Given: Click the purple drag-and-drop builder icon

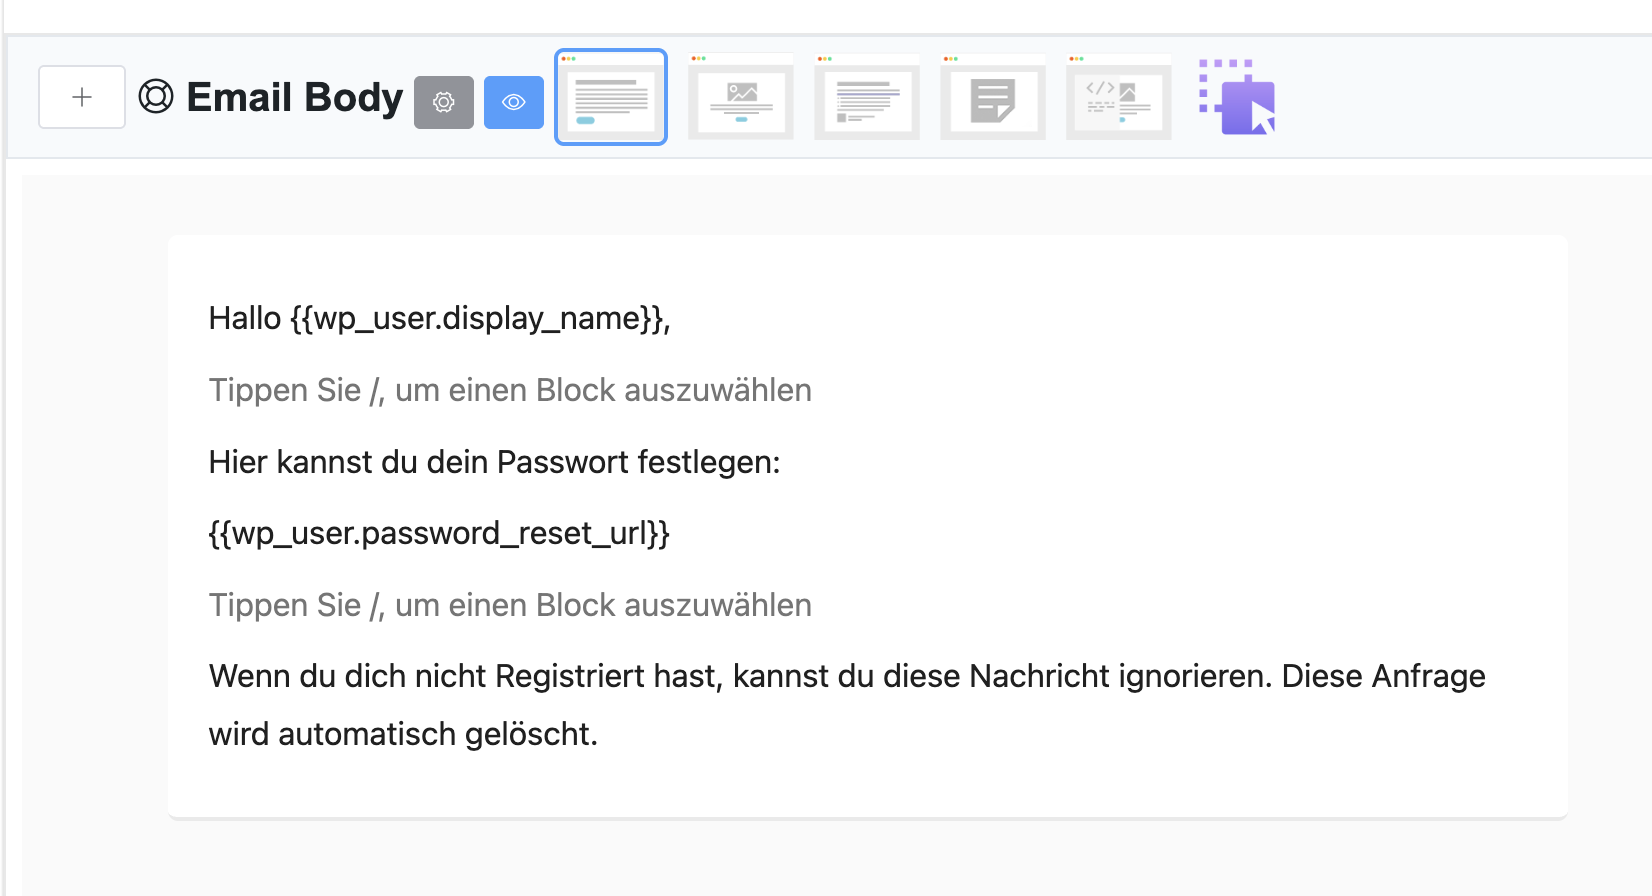Looking at the screenshot, I should point(1238,97).
